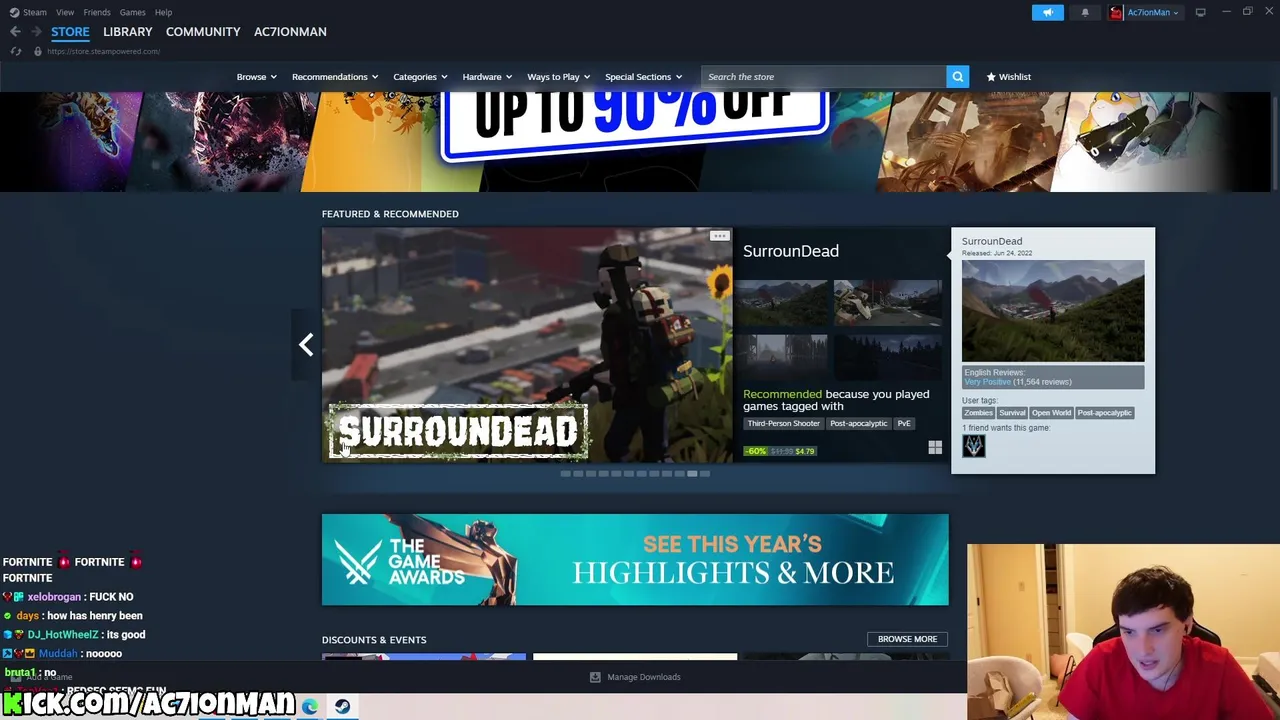The height and width of the screenshot is (720, 1280).
Task: Reload the store page
Action: pyautogui.click(x=15, y=51)
